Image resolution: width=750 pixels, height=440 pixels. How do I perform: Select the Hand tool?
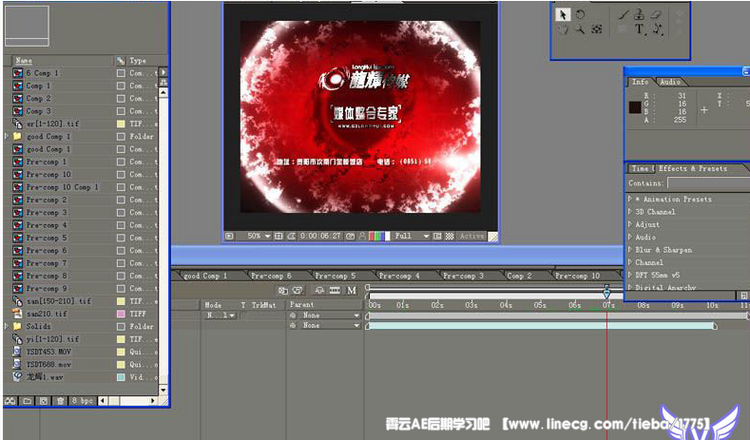pos(563,30)
